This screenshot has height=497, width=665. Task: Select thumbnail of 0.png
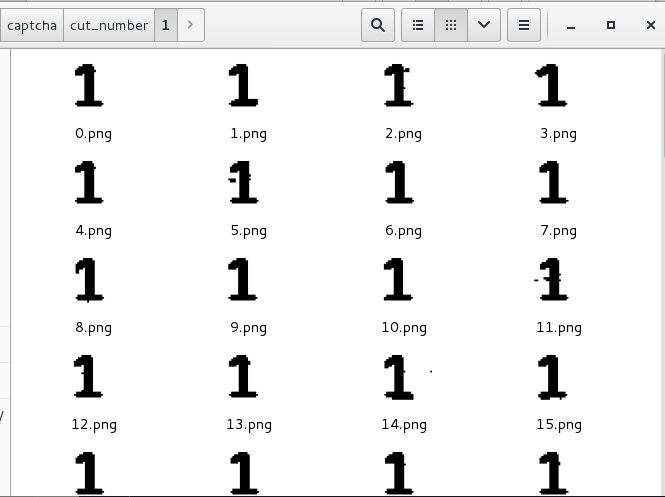89,85
